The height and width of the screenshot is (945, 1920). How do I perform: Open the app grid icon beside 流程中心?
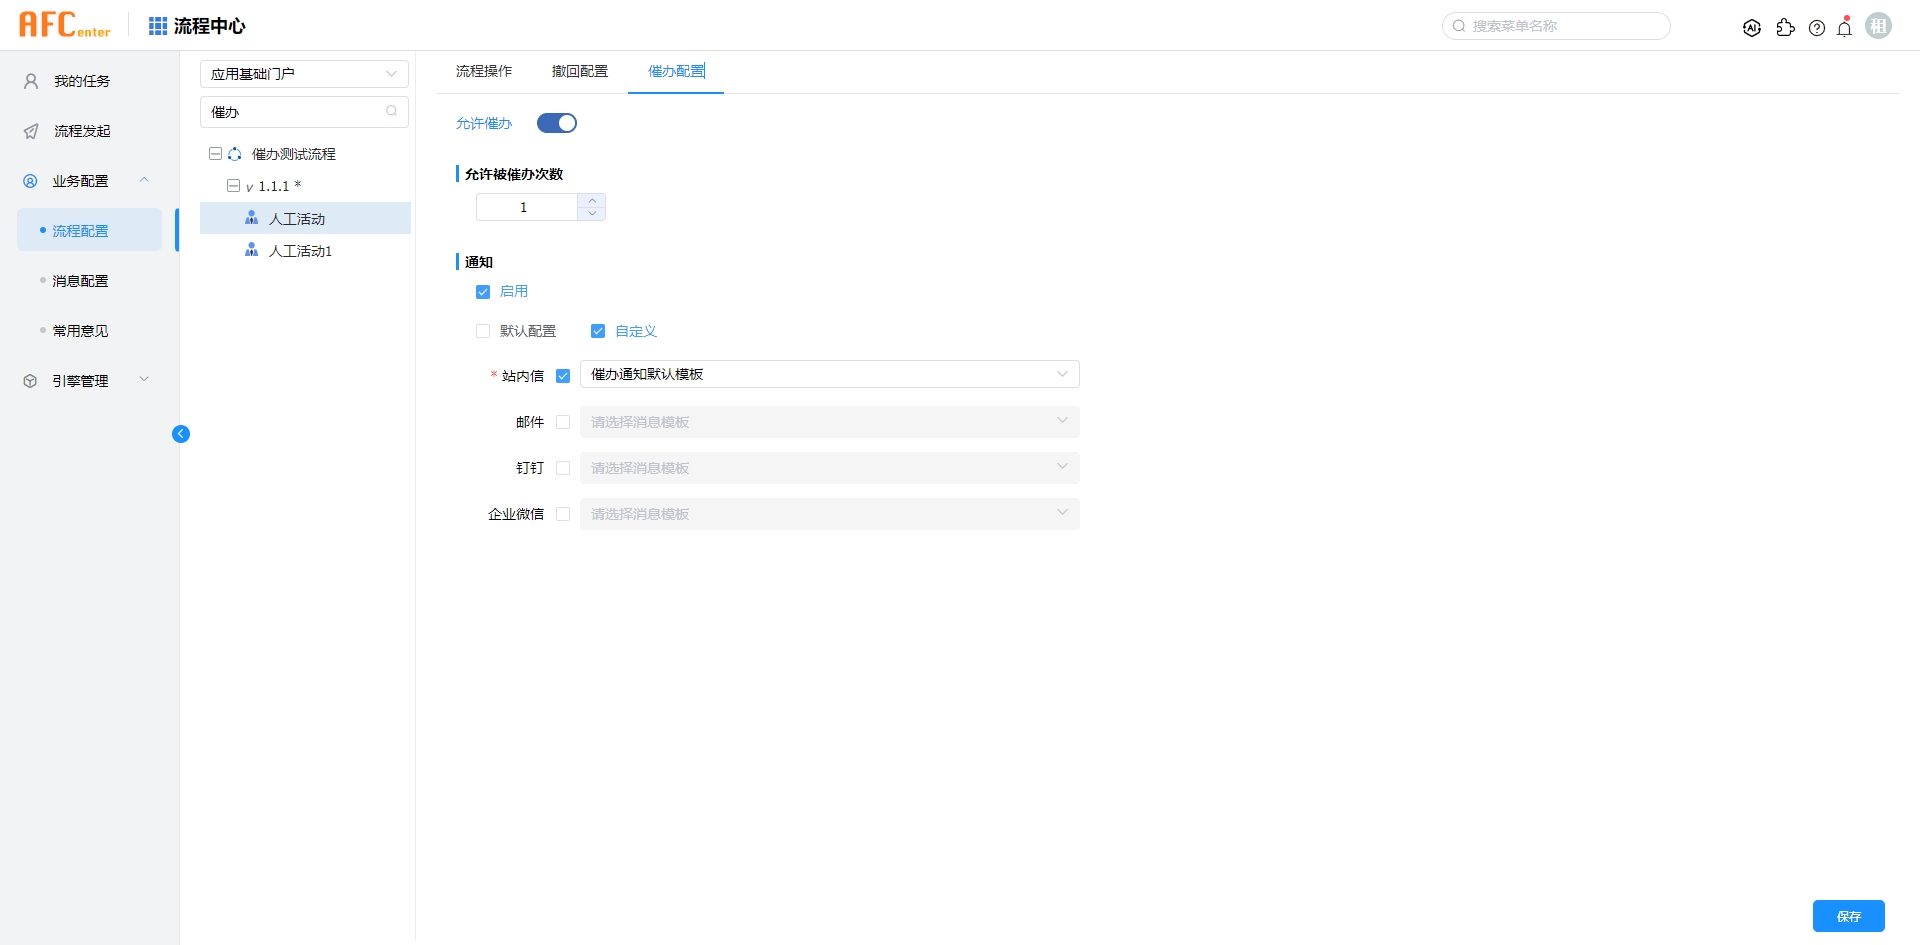pyautogui.click(x=158, y=26)
